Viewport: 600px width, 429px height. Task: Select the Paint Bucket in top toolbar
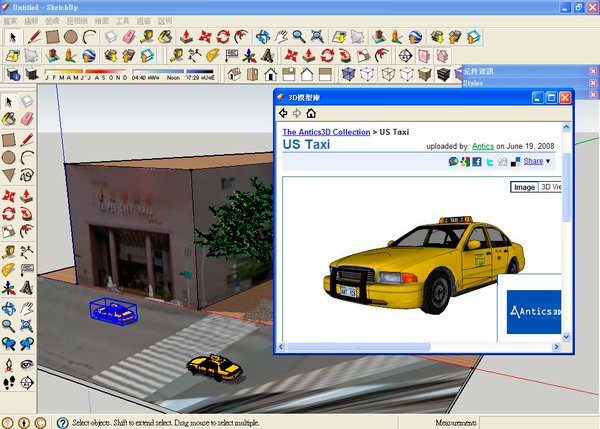tap(165, 37)
